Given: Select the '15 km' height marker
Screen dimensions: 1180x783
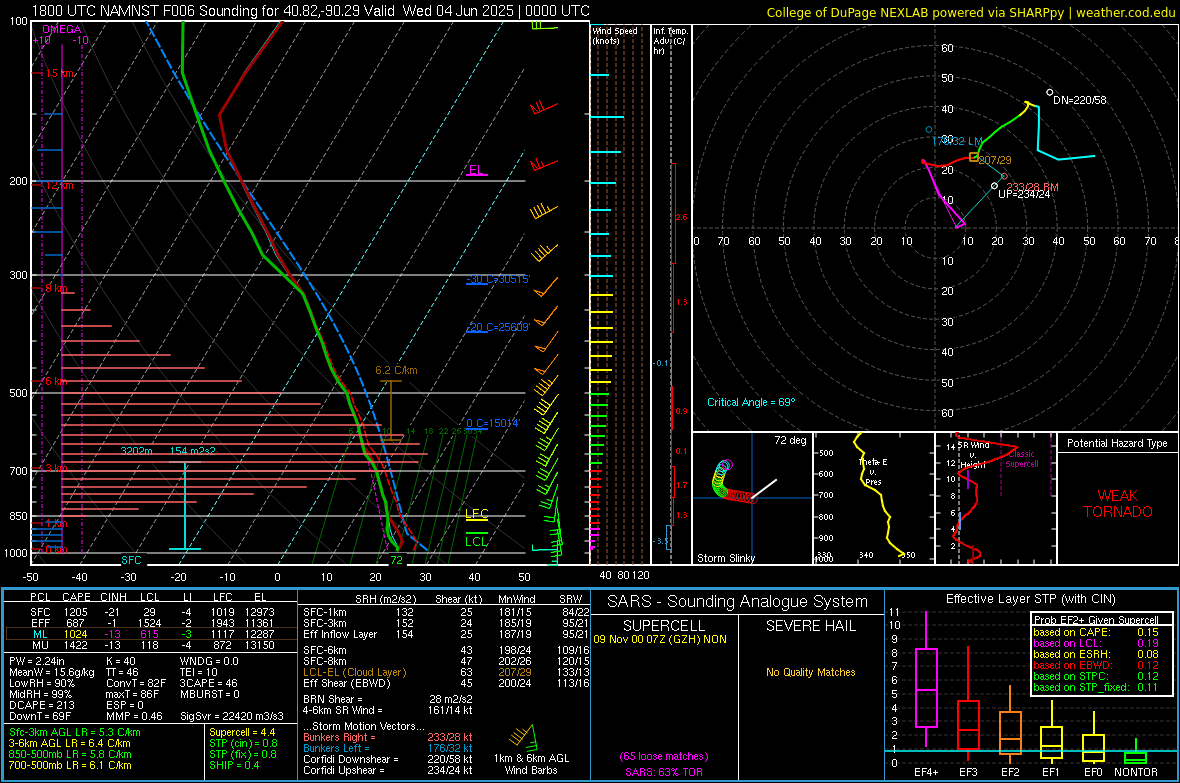Looking at the screenshot, I should [59, 73].
